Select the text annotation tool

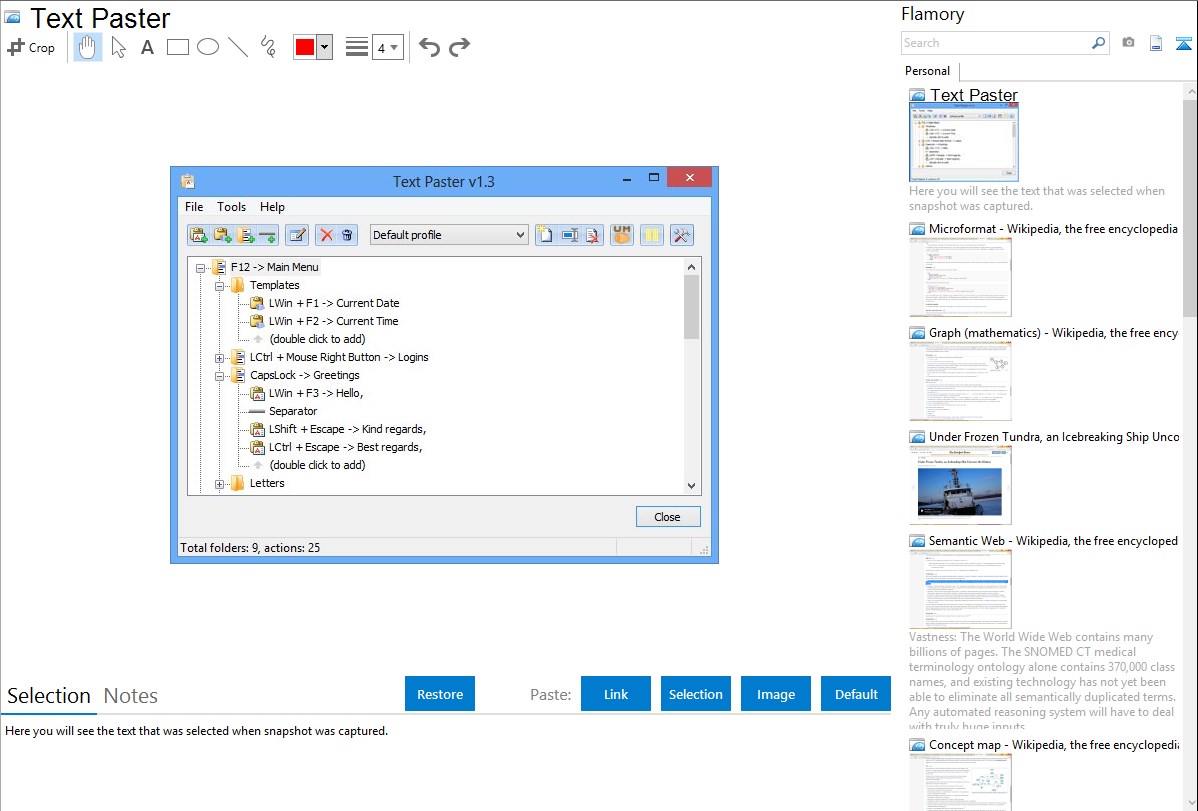(147, 47)
